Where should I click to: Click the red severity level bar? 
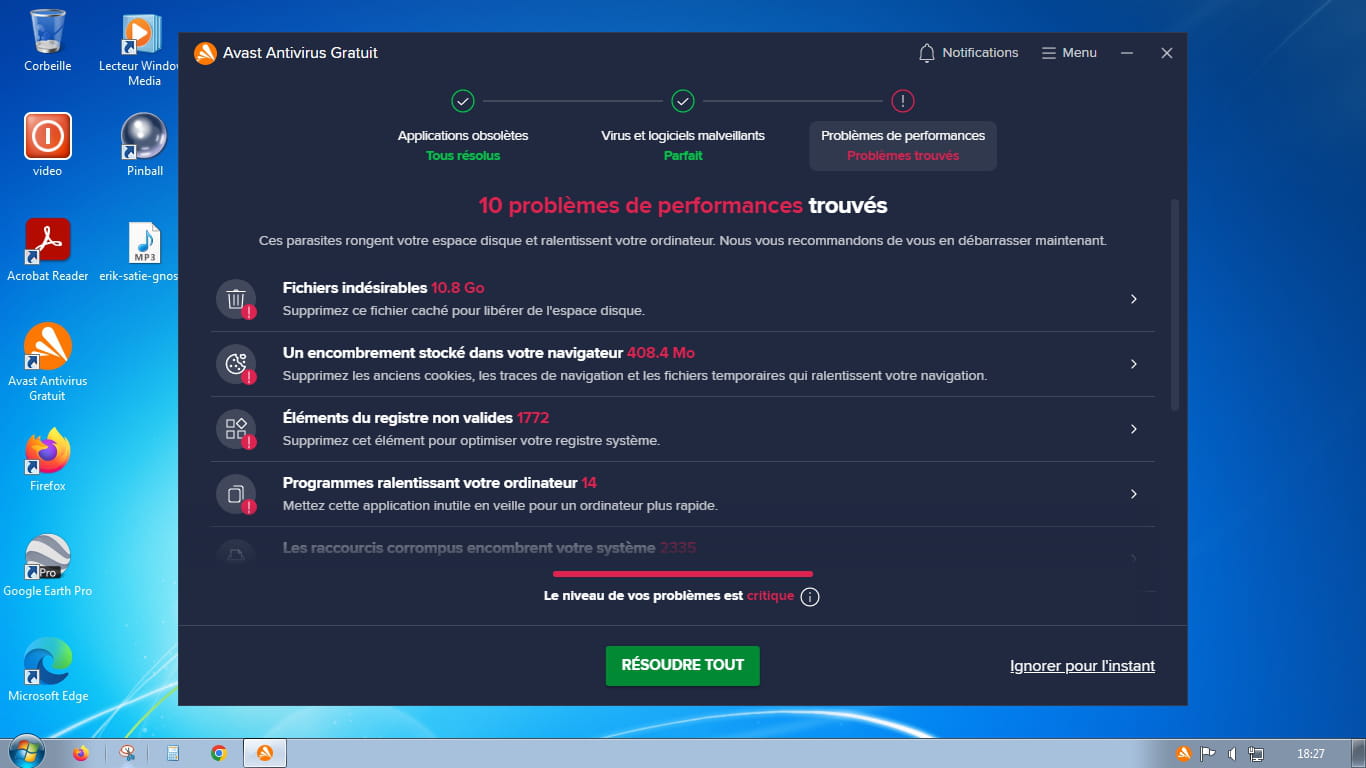683,574
